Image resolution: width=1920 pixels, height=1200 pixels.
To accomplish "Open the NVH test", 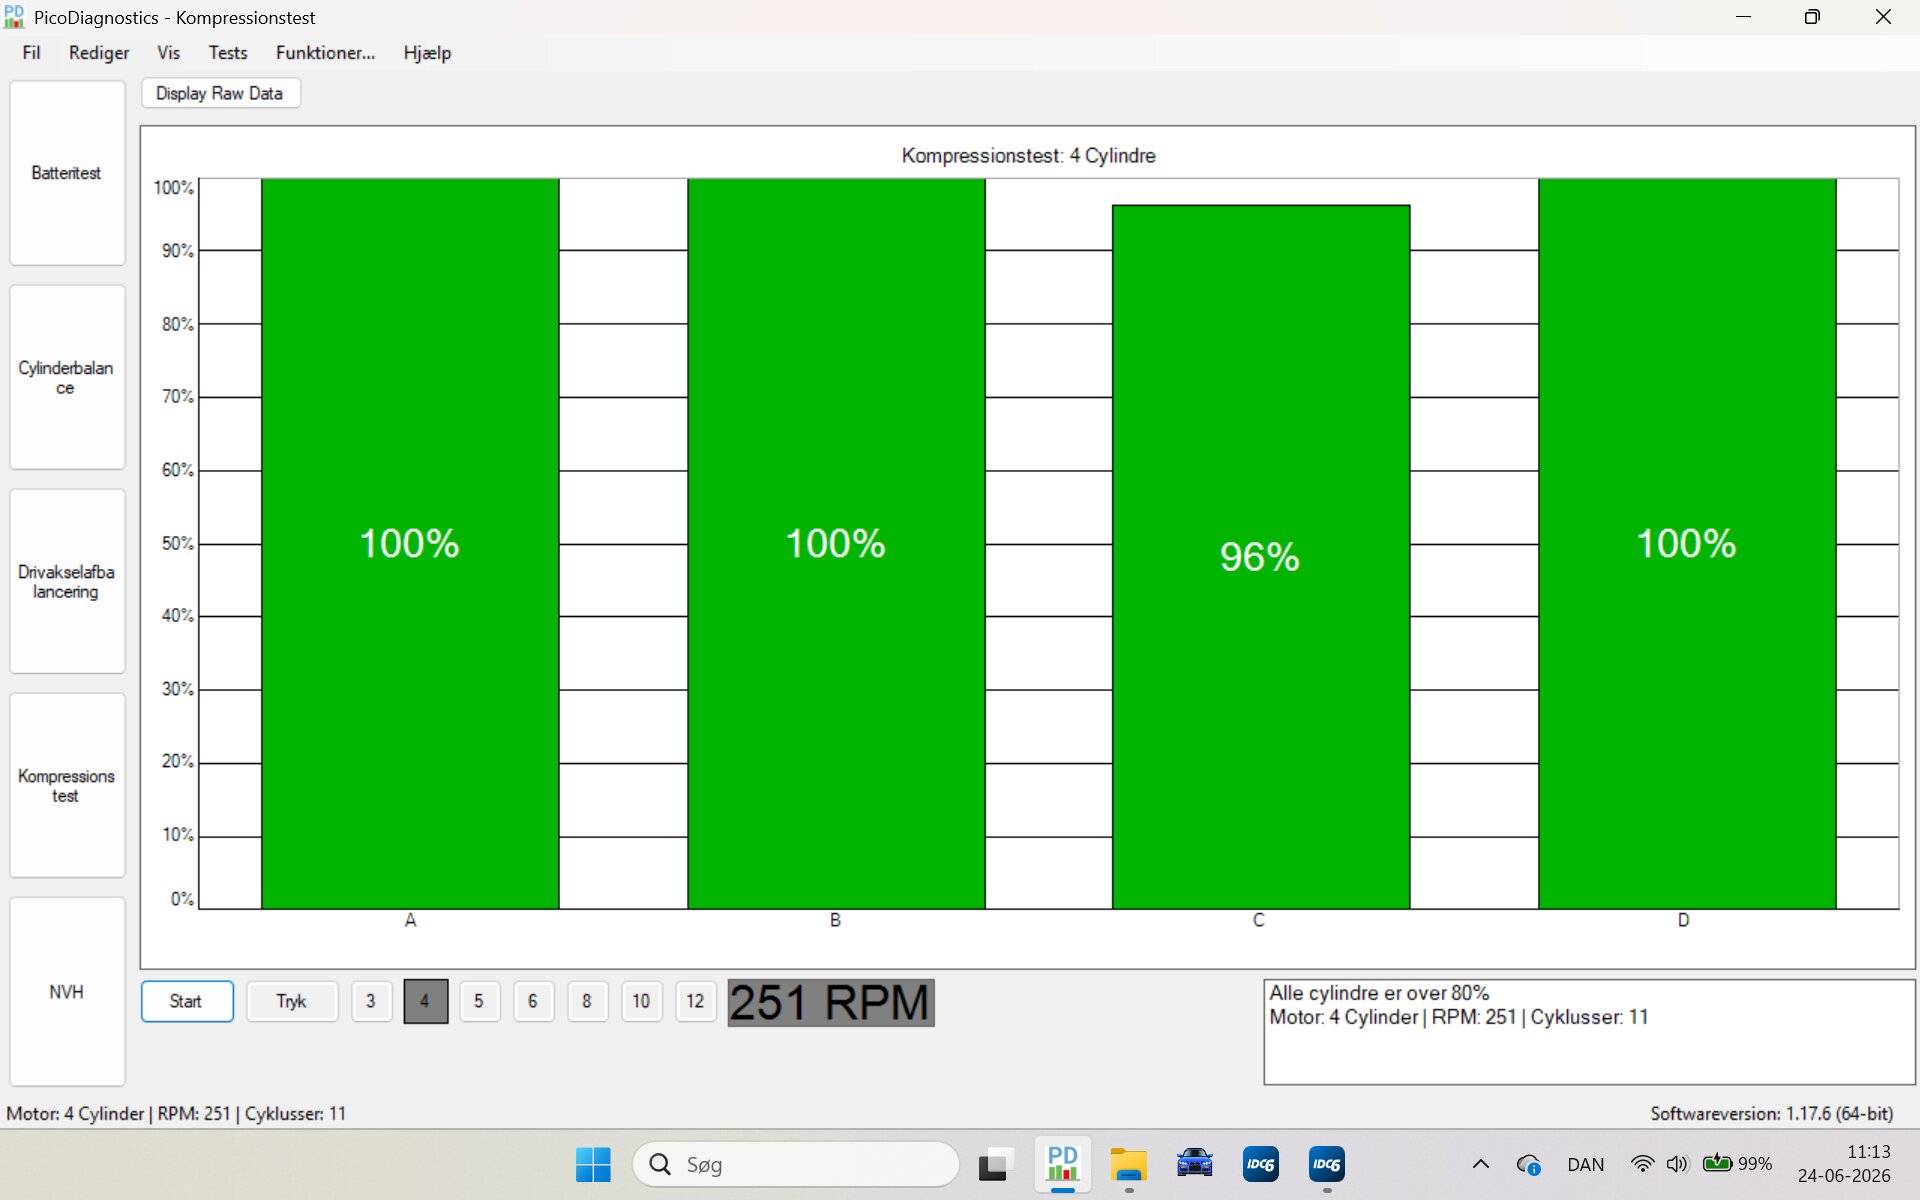I will click(x=67, y=991).
